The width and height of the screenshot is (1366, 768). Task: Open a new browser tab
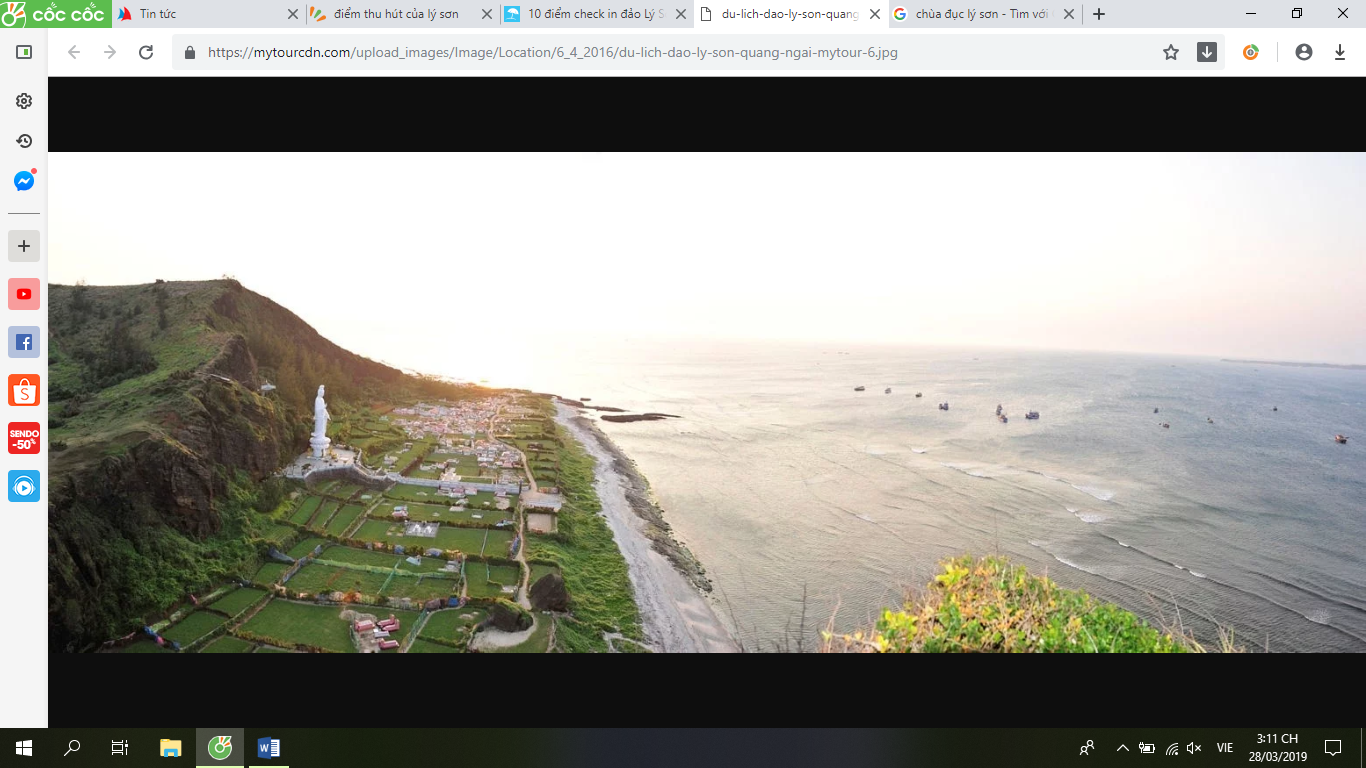[x=1099, y=14]
